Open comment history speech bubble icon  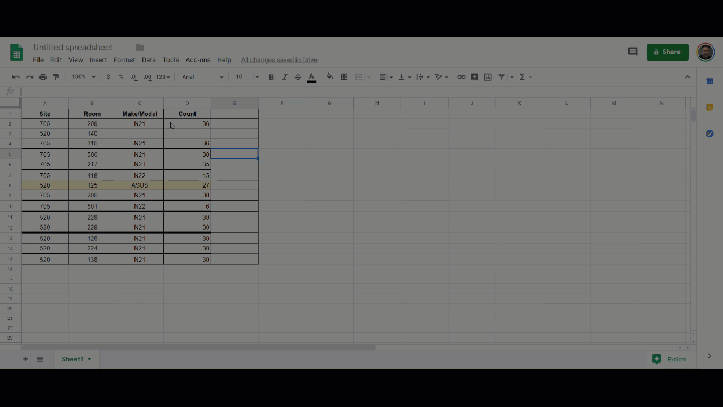pos(633,52)
